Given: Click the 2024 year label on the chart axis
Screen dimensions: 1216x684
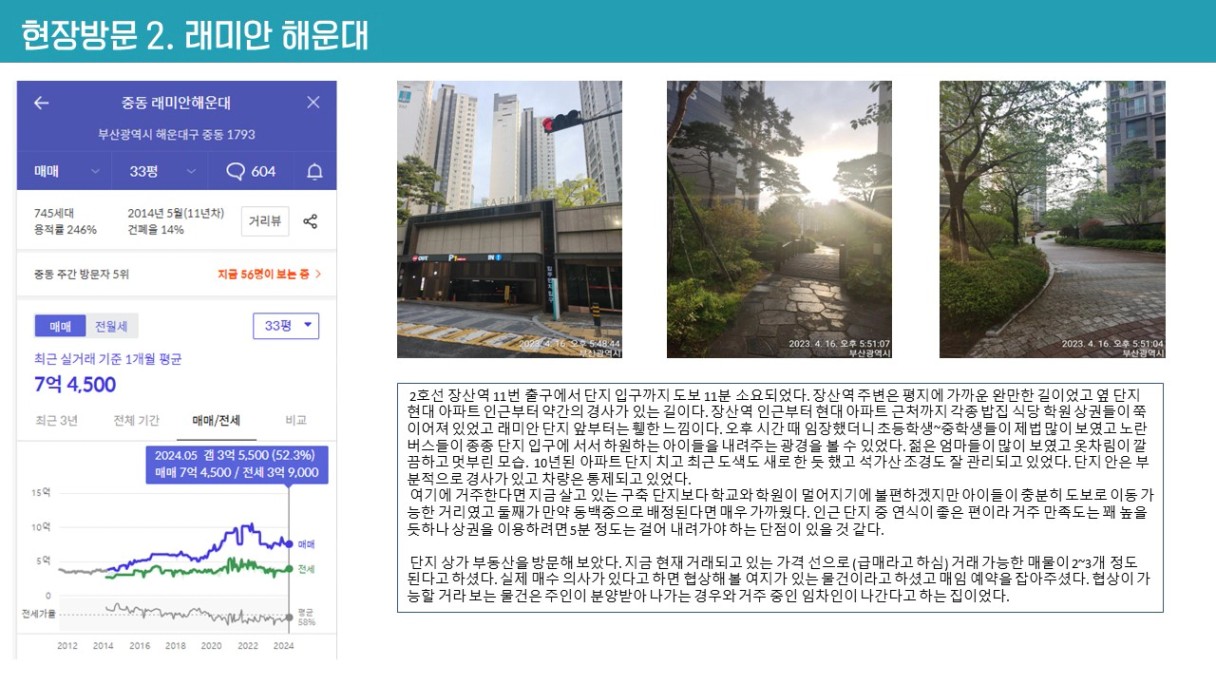Looking at the screenshot, I should point(283,646).
